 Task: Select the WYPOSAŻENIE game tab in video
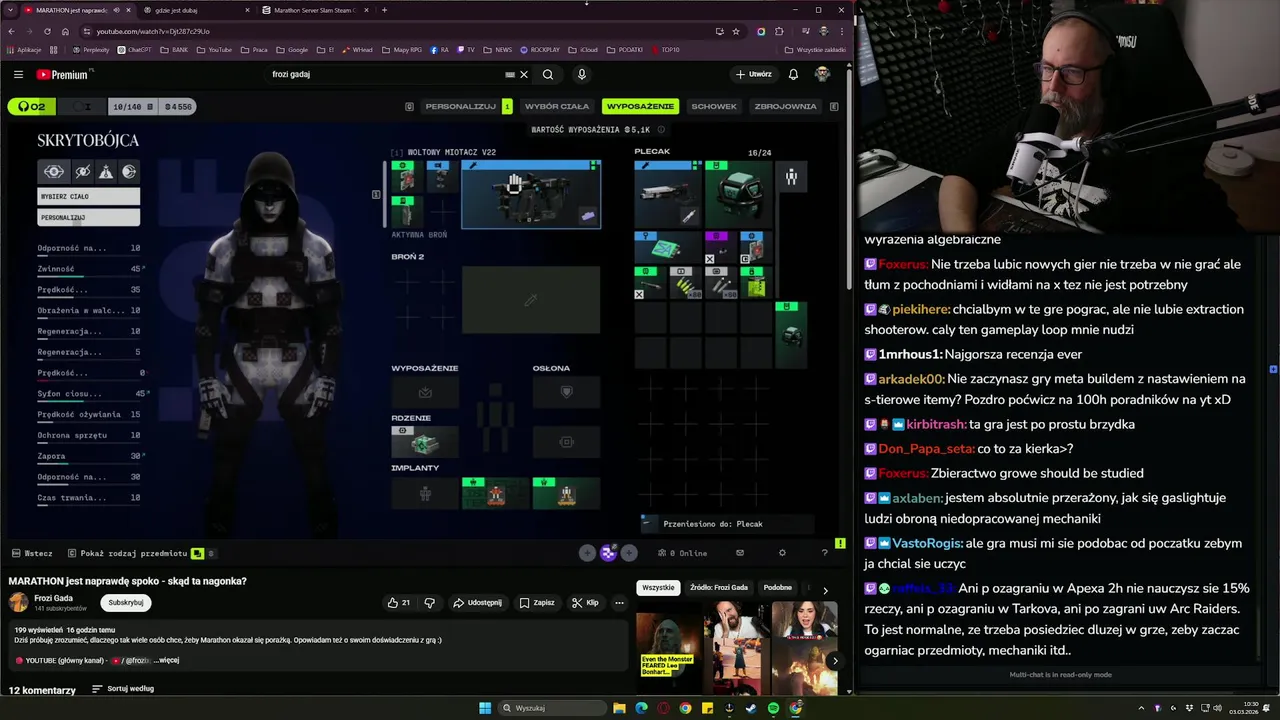click(640, 106)
